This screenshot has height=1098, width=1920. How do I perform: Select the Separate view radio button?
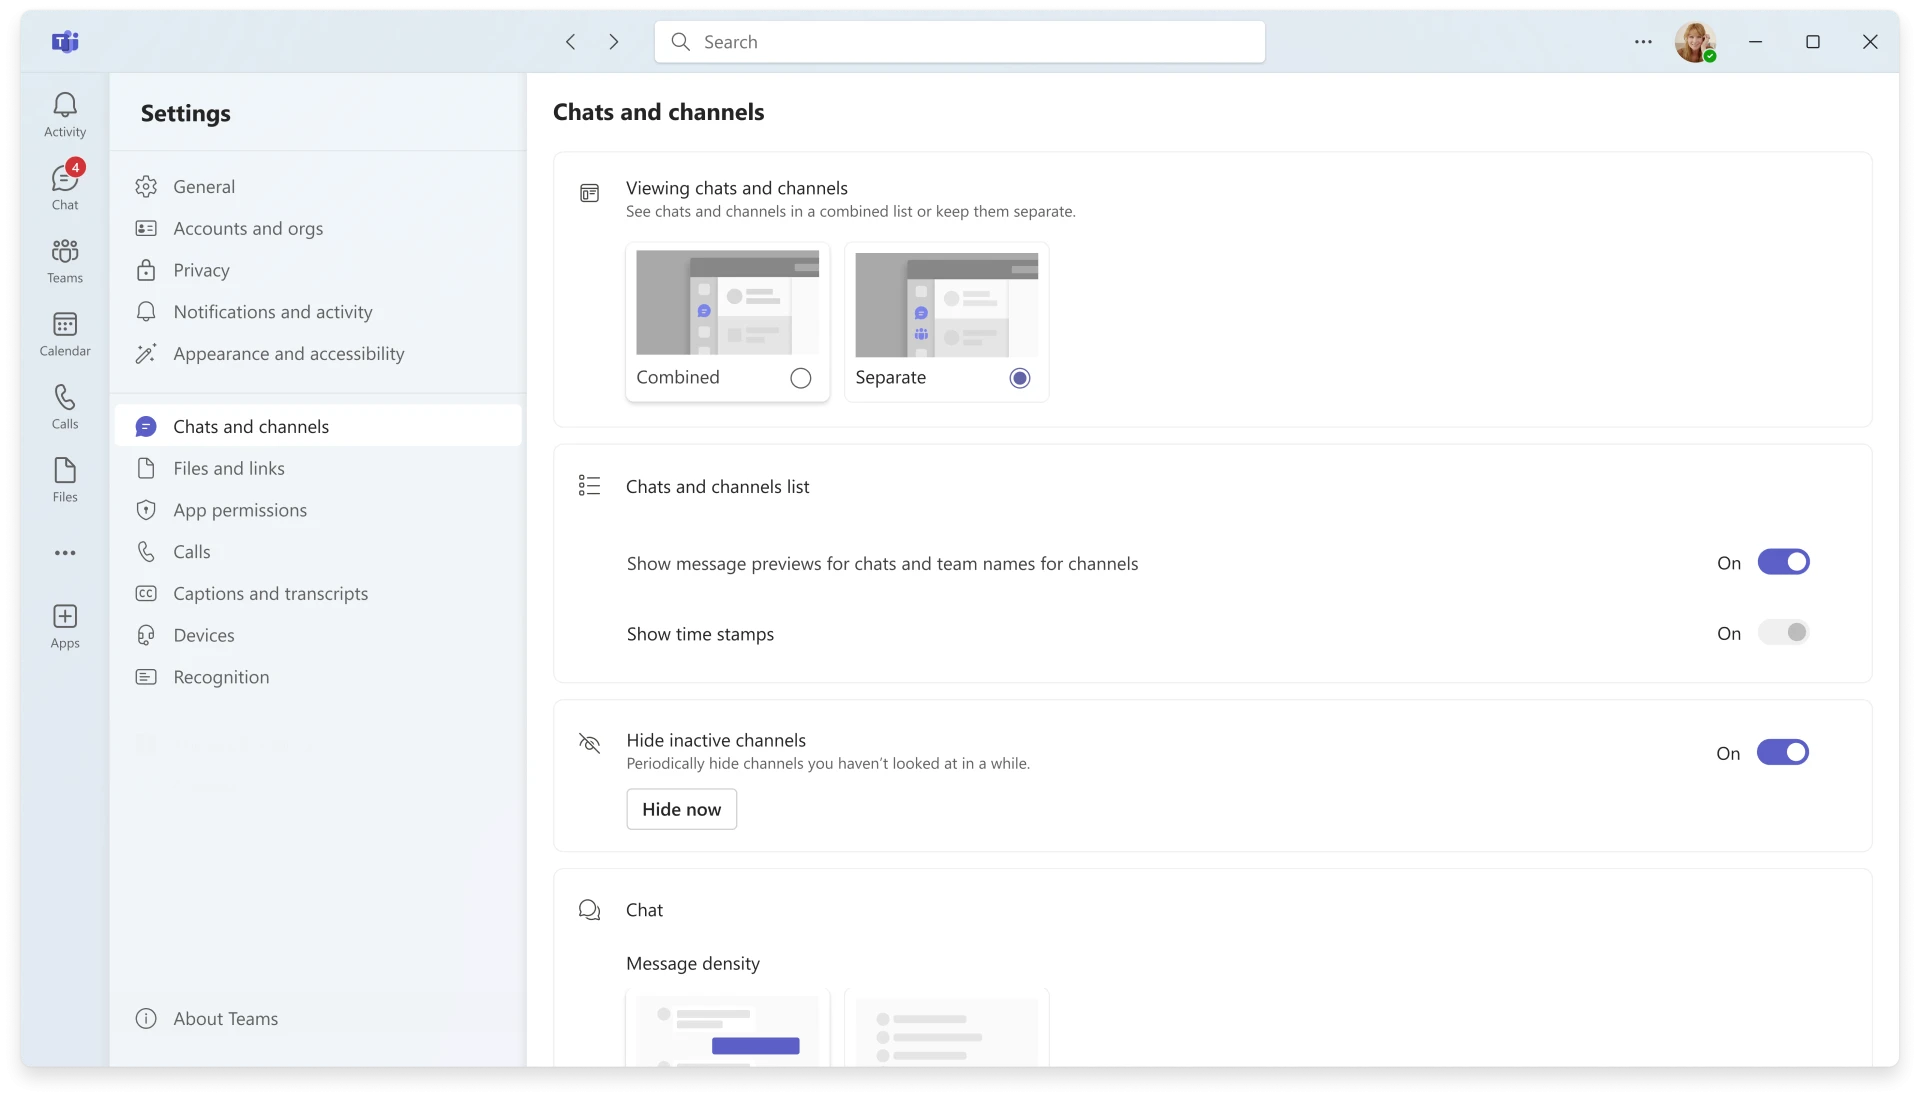click(1019, 378)
